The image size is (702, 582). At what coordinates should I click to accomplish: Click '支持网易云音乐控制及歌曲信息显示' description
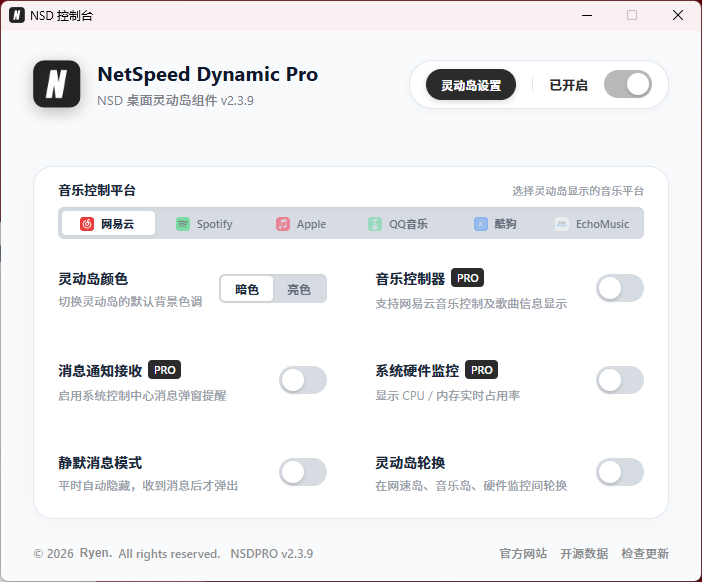pos(471,304)
